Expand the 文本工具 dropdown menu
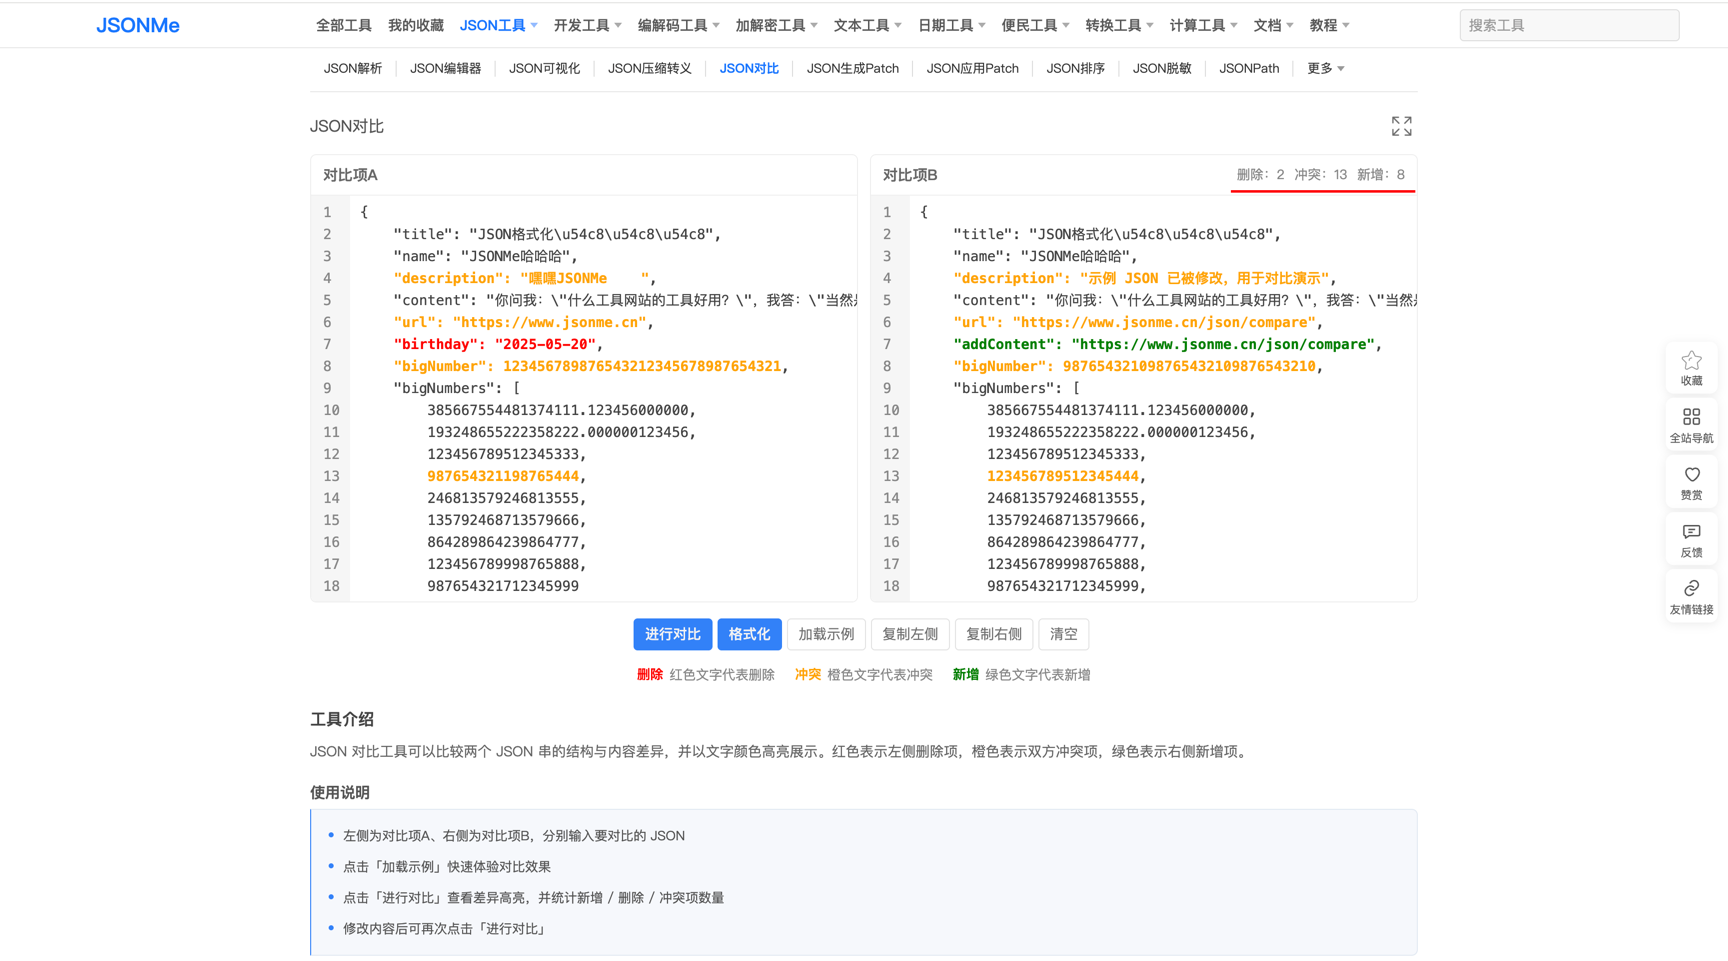This screenshot has width=1728, height=961. click(867, 25)
